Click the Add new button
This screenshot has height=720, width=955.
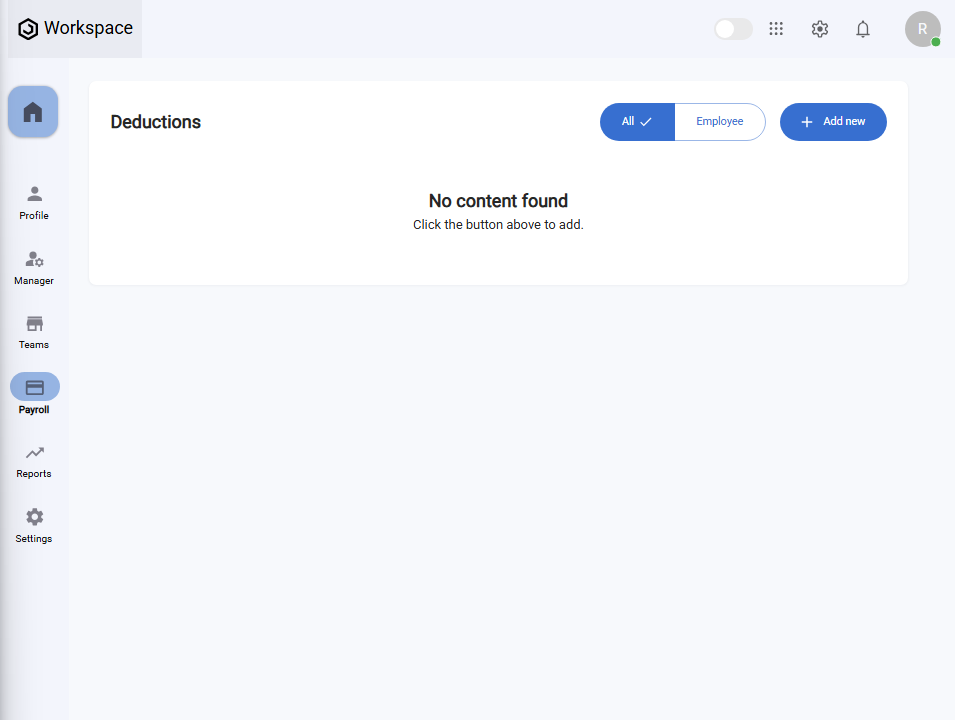click(x=833, y=122)
